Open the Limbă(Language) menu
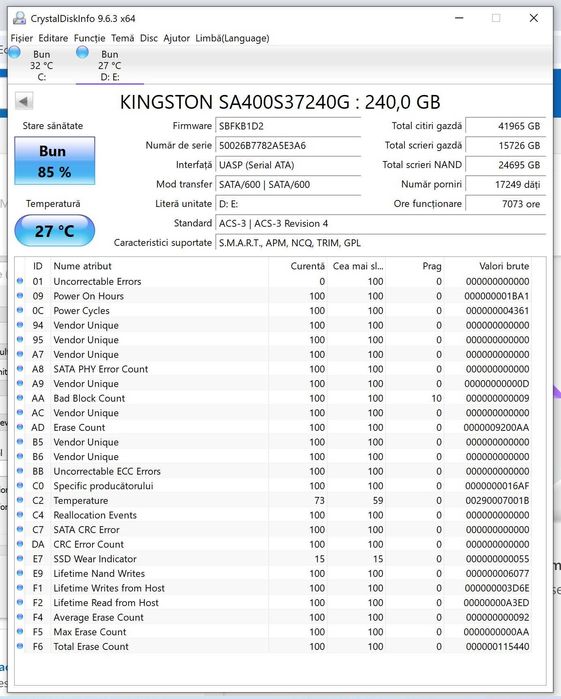The height and width of the screenshot is (699, 561). [232, 38]
